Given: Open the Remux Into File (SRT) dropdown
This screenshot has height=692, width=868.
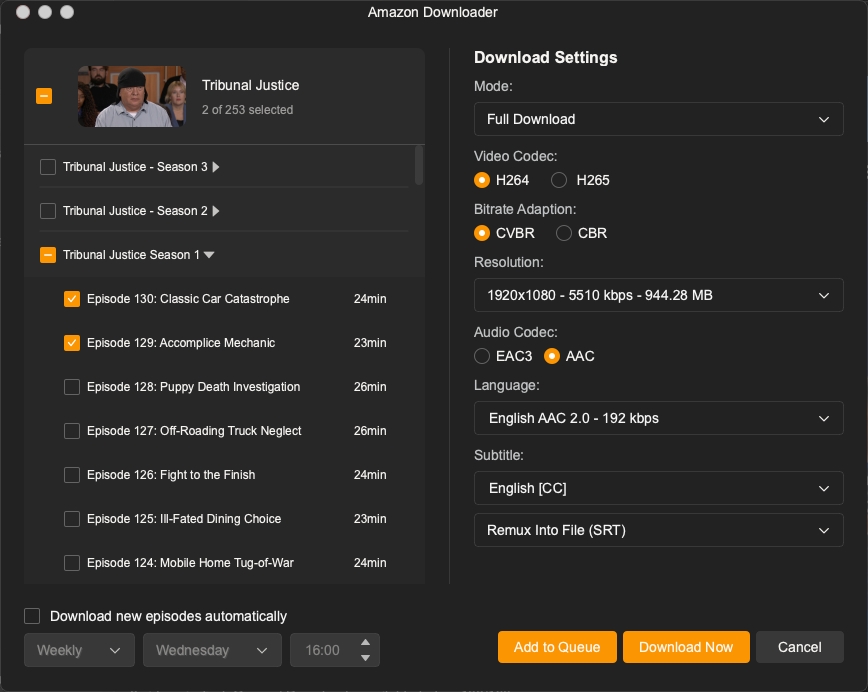Looking at the screenshot, I should pyautogui.click(x=658, y=530).
